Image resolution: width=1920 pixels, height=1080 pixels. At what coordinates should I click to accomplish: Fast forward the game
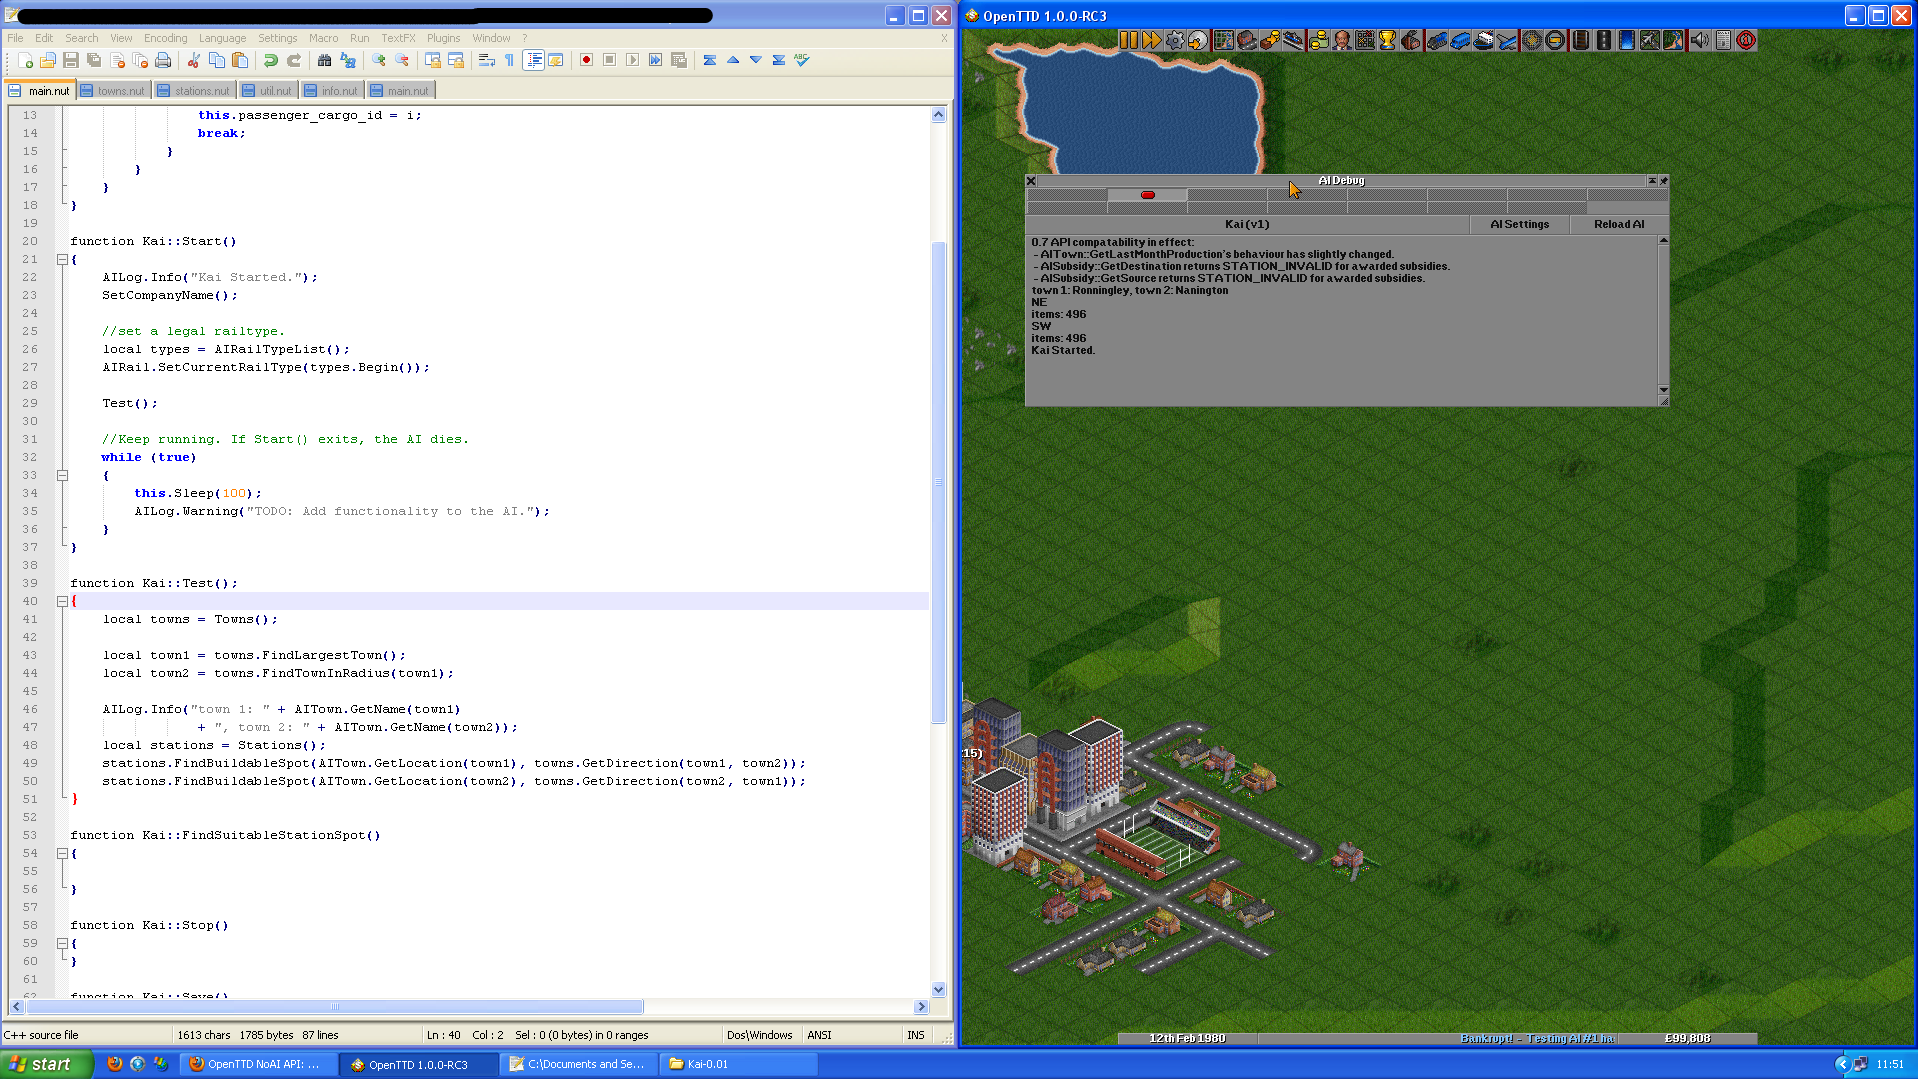tap(1151, 40)
